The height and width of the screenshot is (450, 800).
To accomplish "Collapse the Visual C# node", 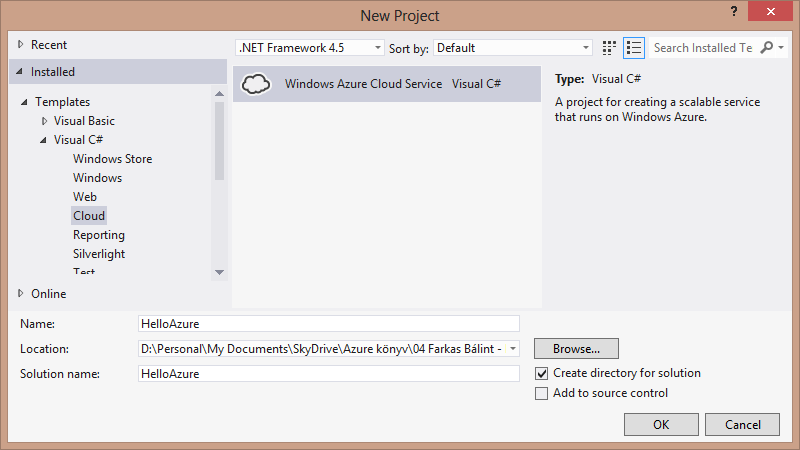I will point(43,140).
